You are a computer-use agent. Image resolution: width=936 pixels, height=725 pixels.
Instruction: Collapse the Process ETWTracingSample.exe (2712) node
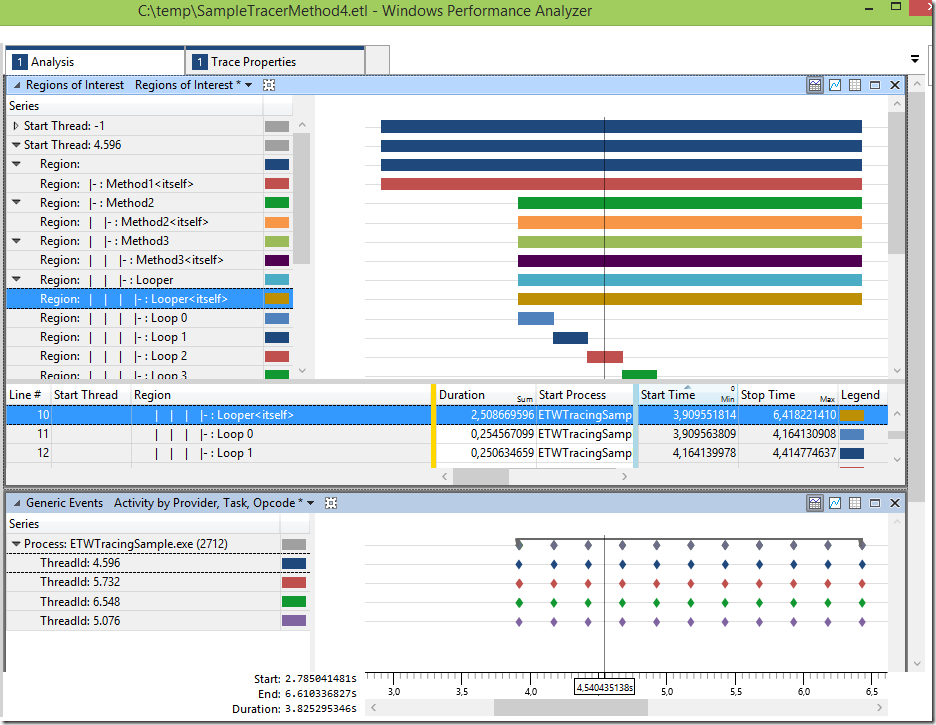[x=16, y=544]
